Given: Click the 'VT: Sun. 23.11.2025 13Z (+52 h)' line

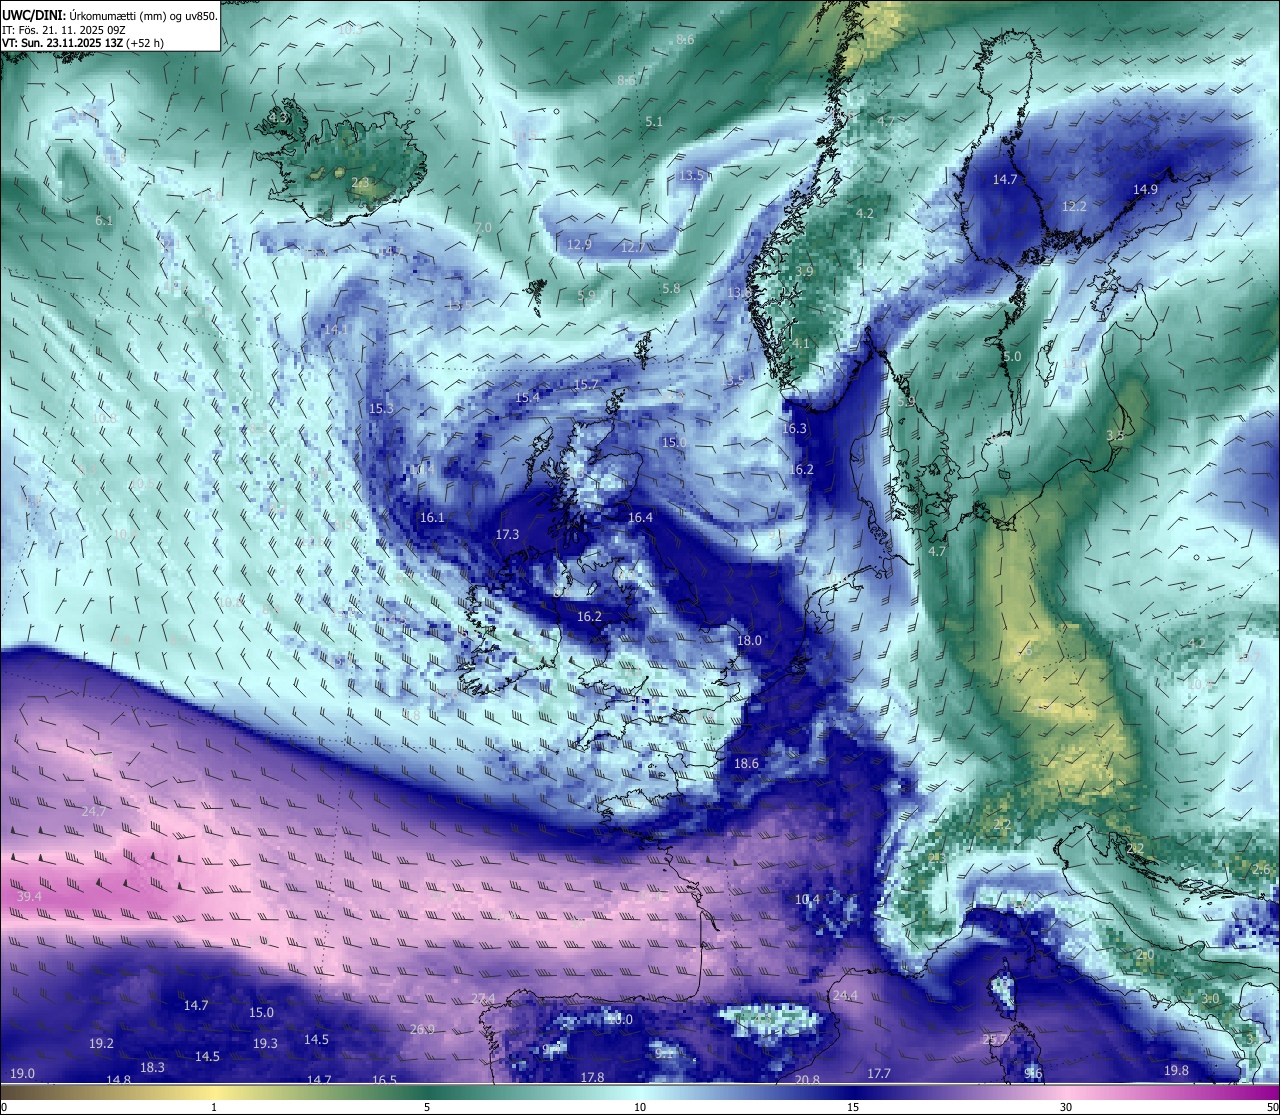Looking at the screenshot, I should [x=83, y=43].
